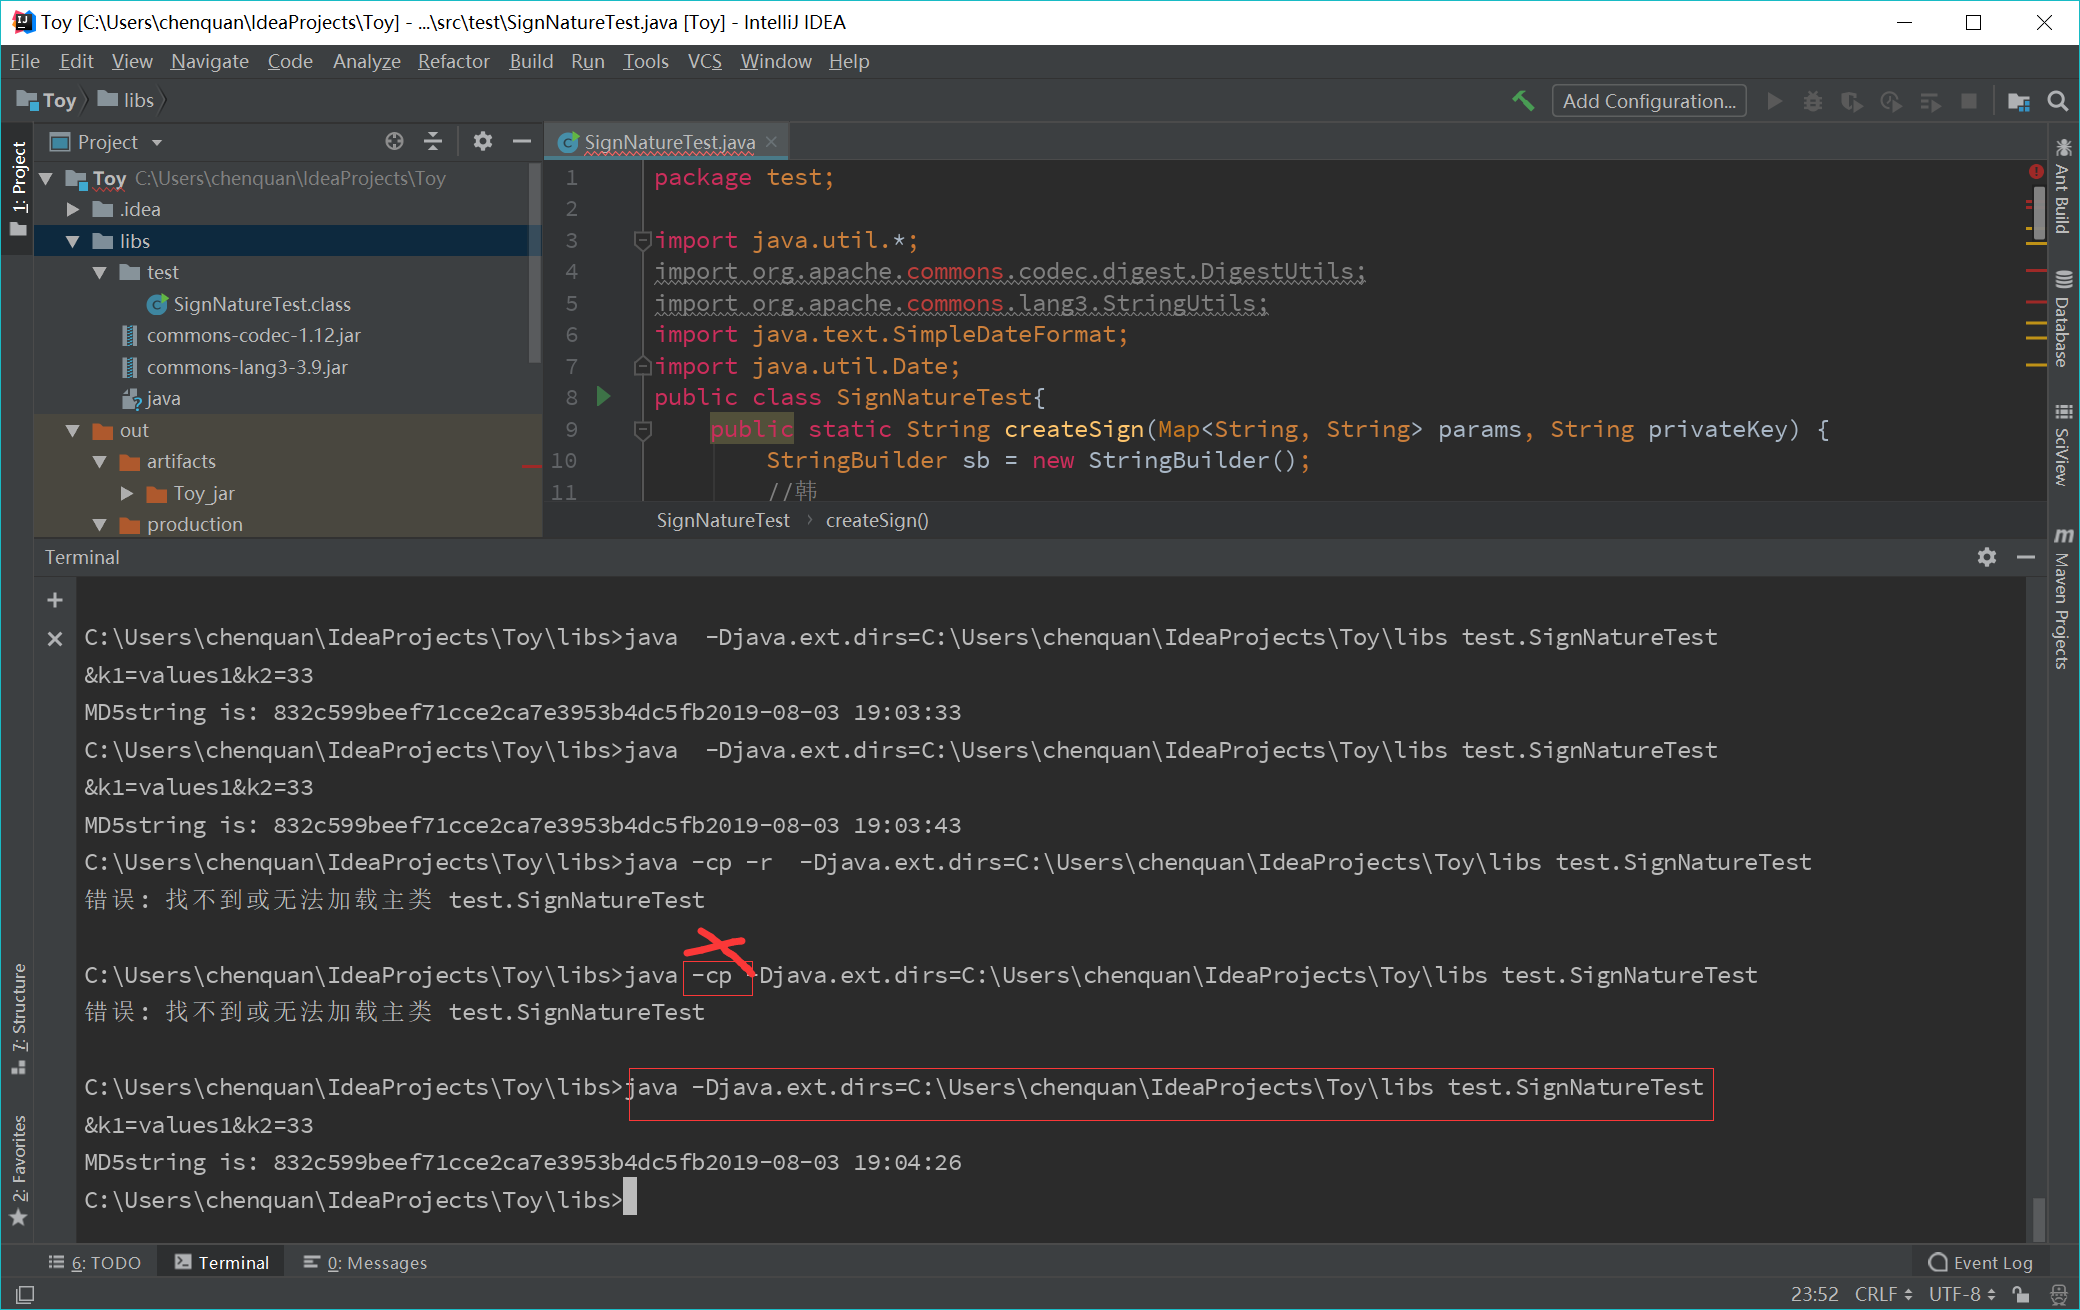The height and width of the screenshot is (1310, 2080).
Task: Collapse the Toy root node
Action: 46,178
